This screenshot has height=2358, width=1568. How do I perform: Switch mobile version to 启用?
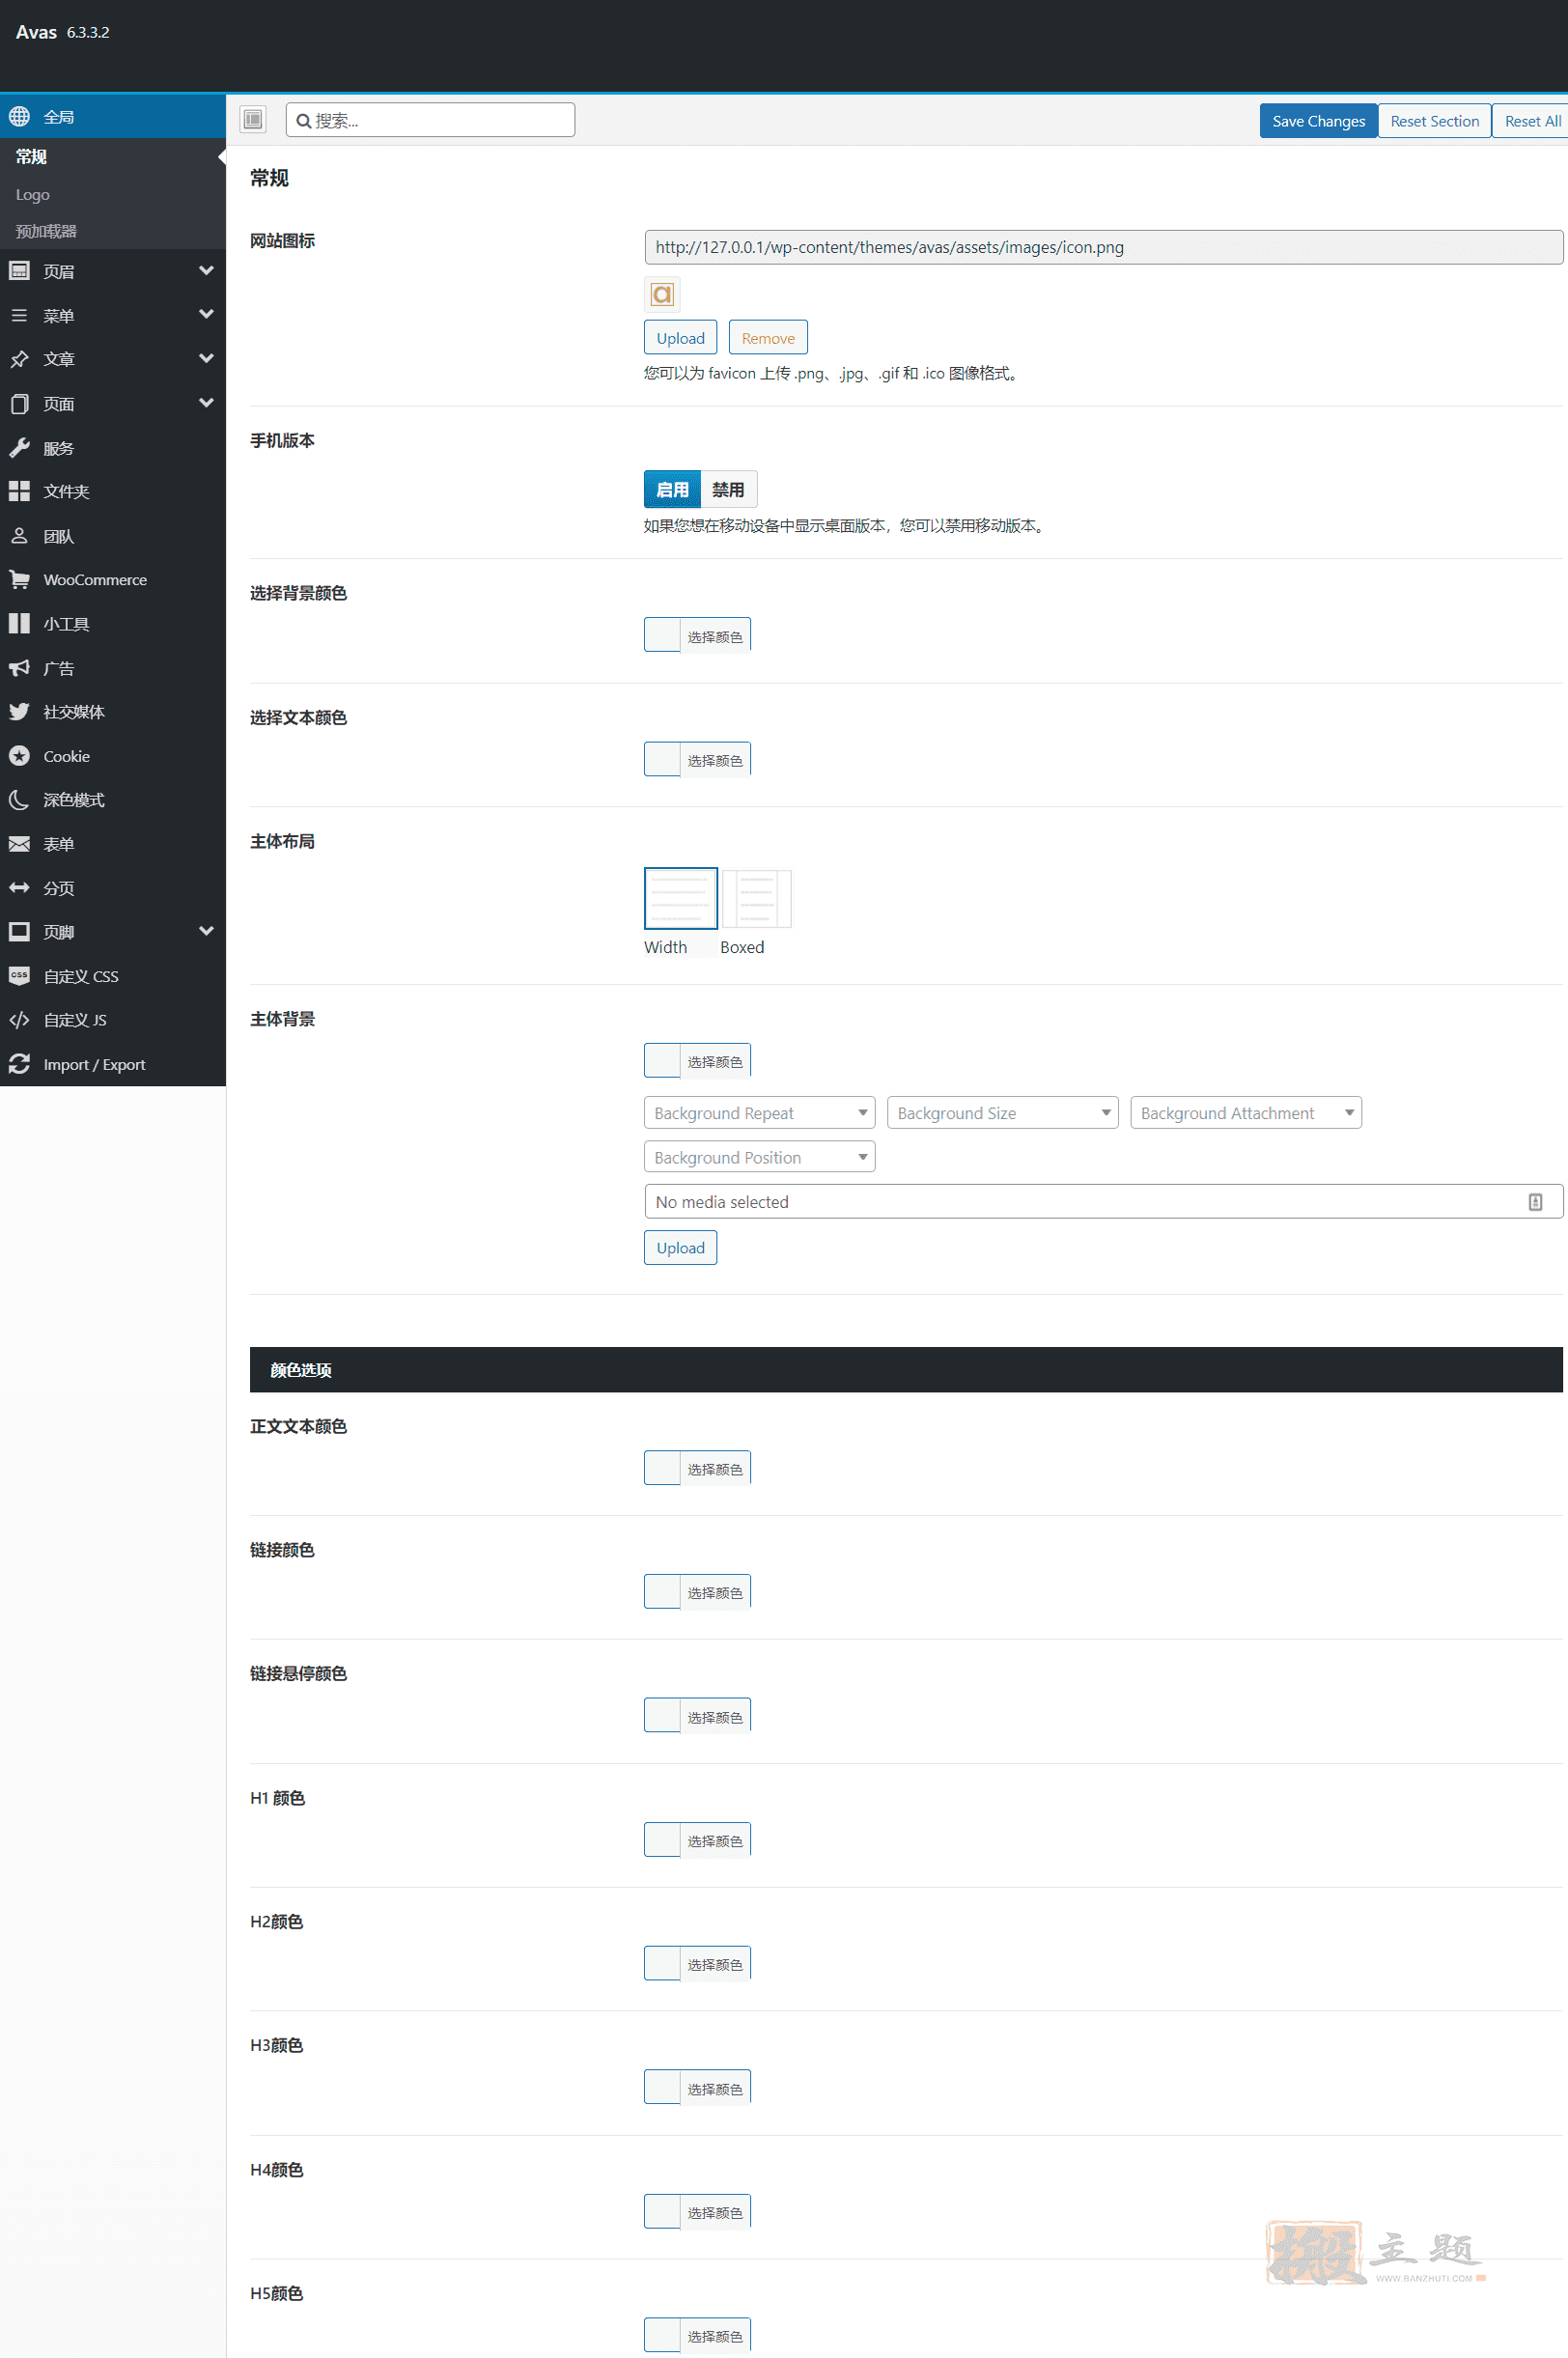672,489
